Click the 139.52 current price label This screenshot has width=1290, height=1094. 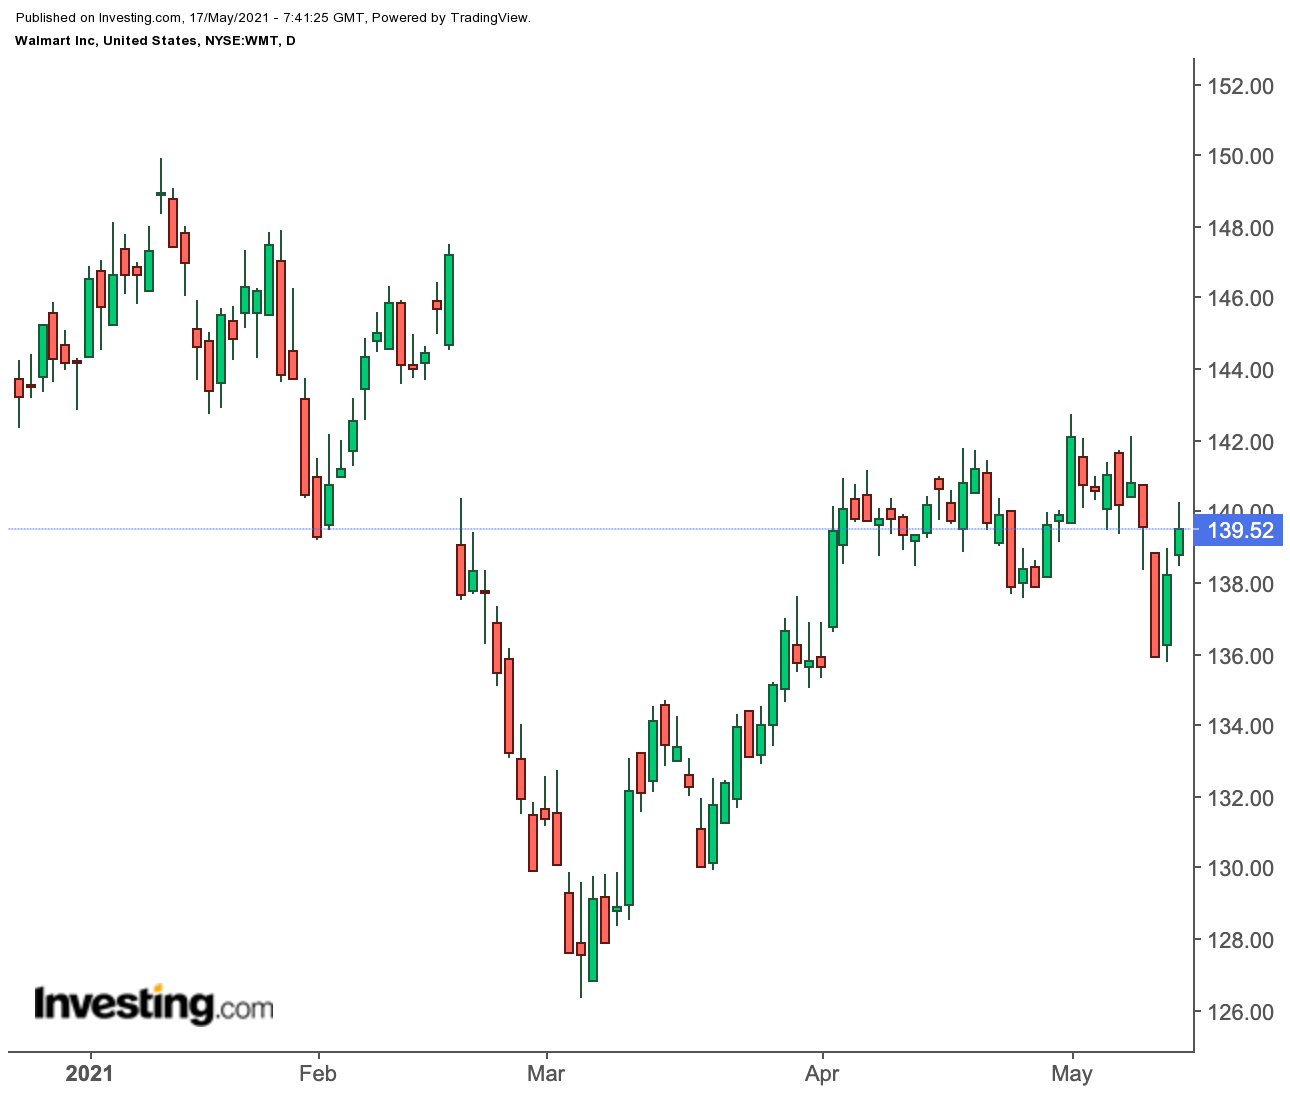(x=1240, y=530)
